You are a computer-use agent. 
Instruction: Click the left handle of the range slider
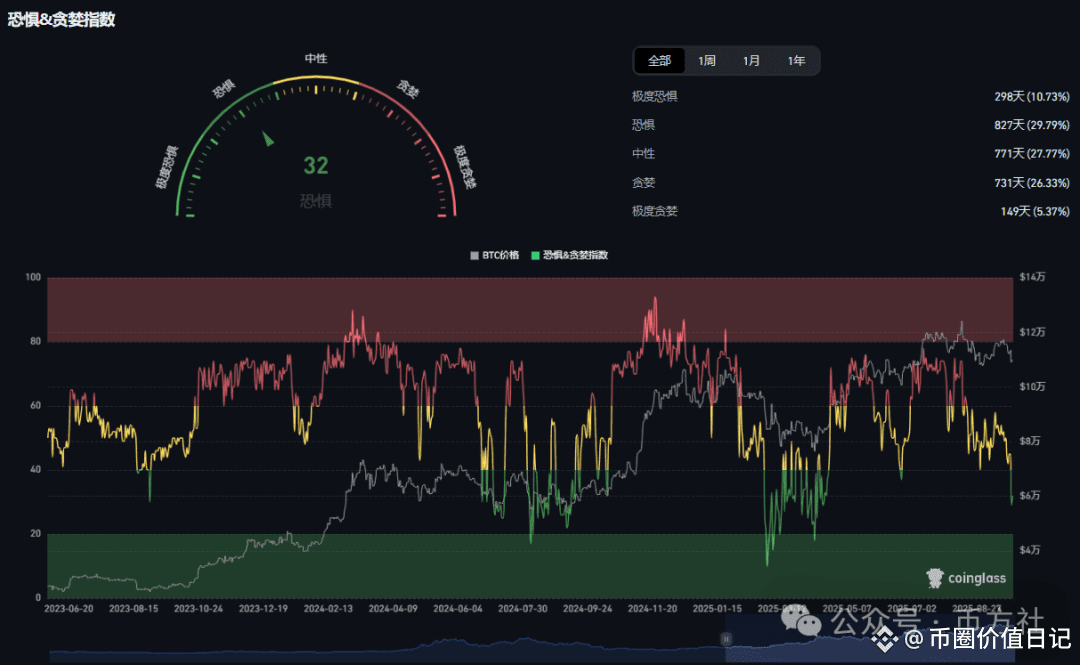point(728,638)
